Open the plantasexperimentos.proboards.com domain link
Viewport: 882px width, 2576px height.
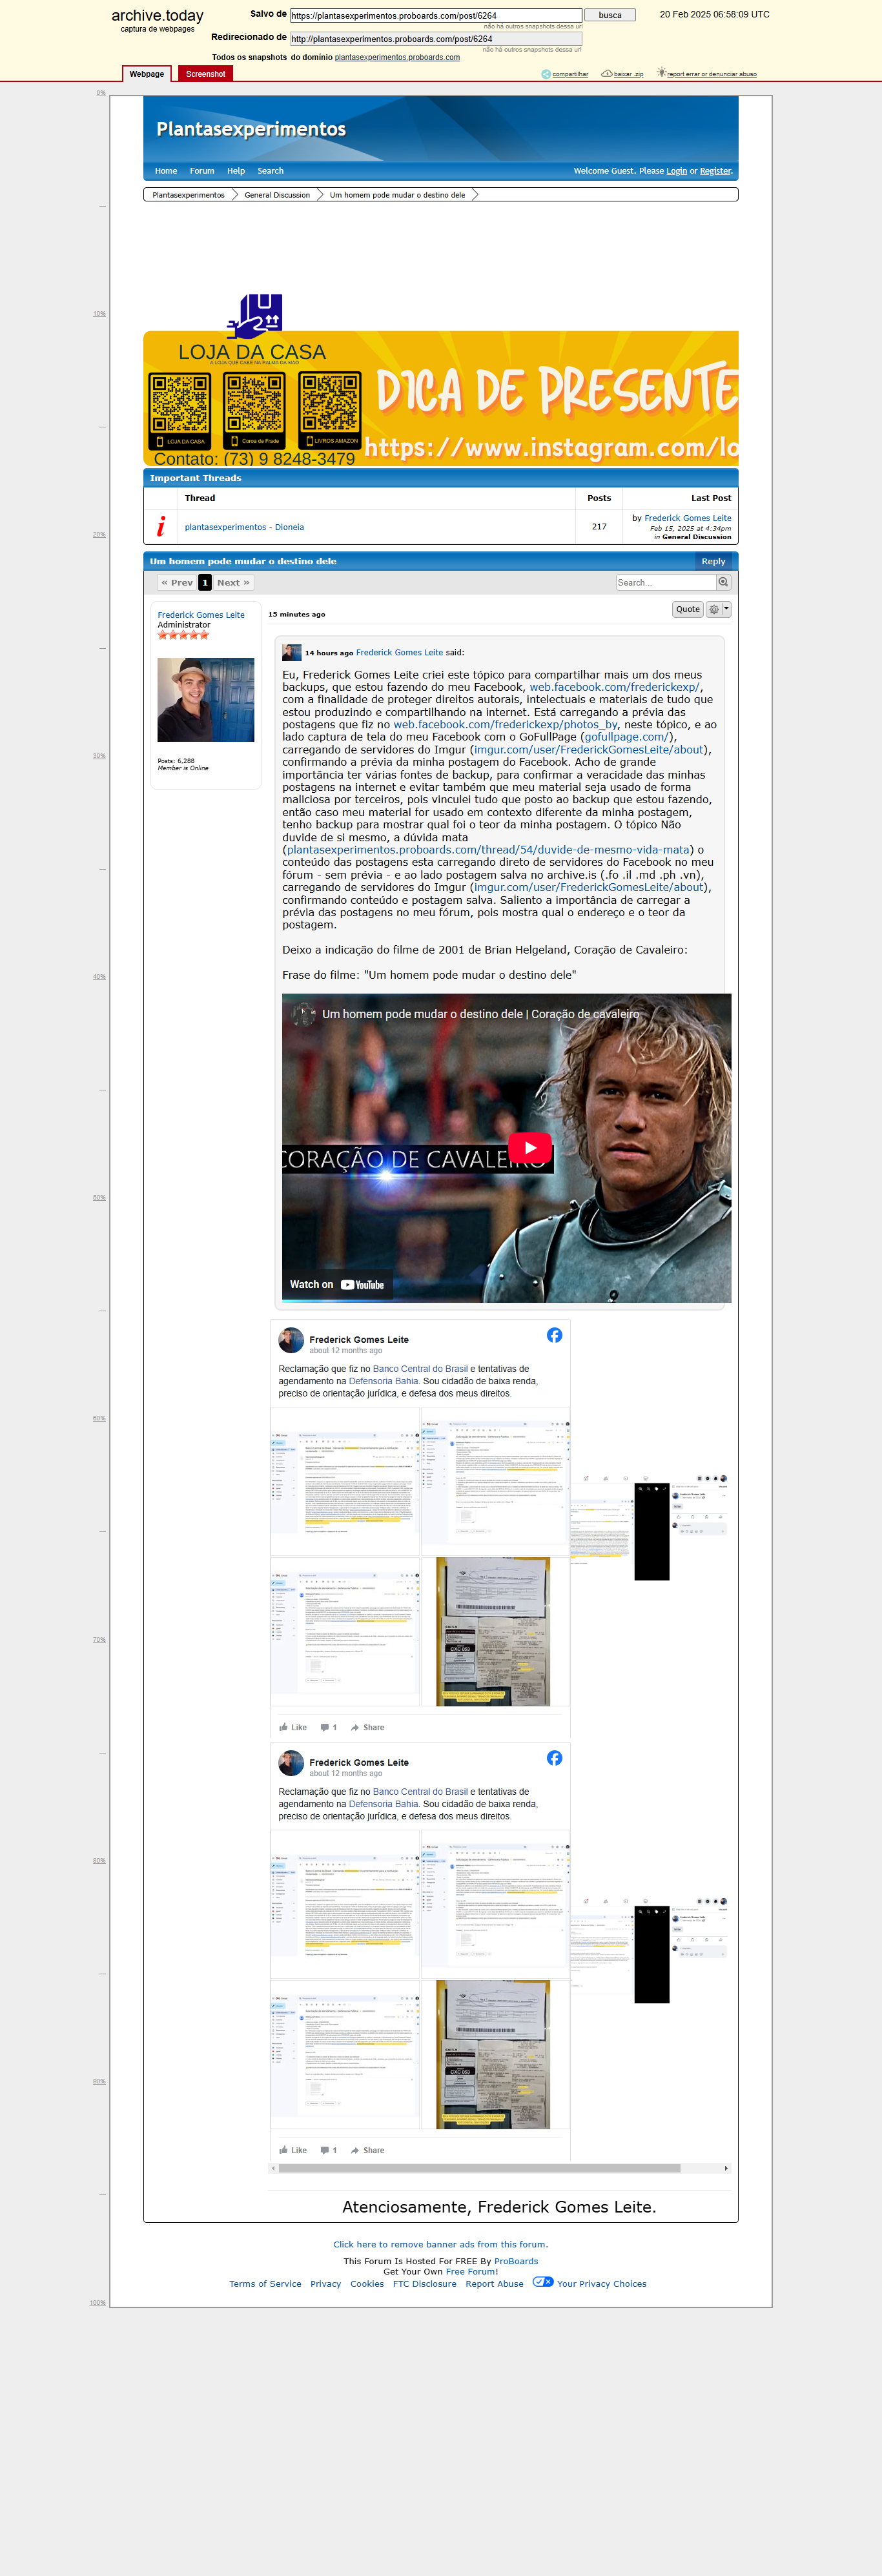coord(397,57)
